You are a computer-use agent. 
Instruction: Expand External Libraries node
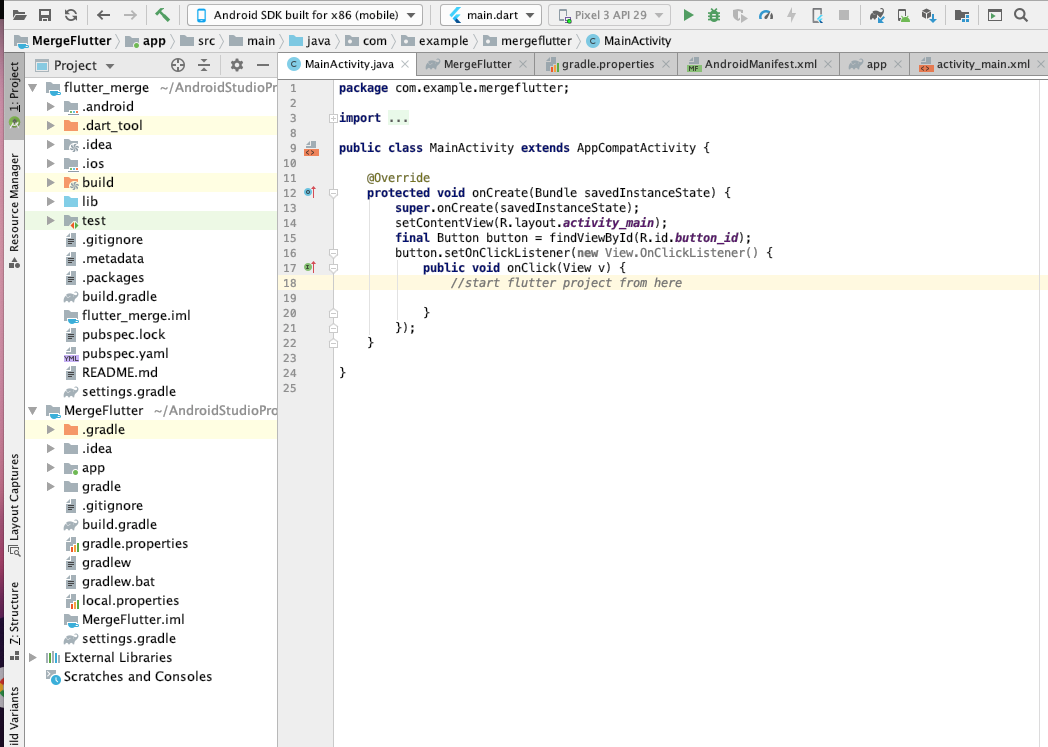click(x=33, y=657)
